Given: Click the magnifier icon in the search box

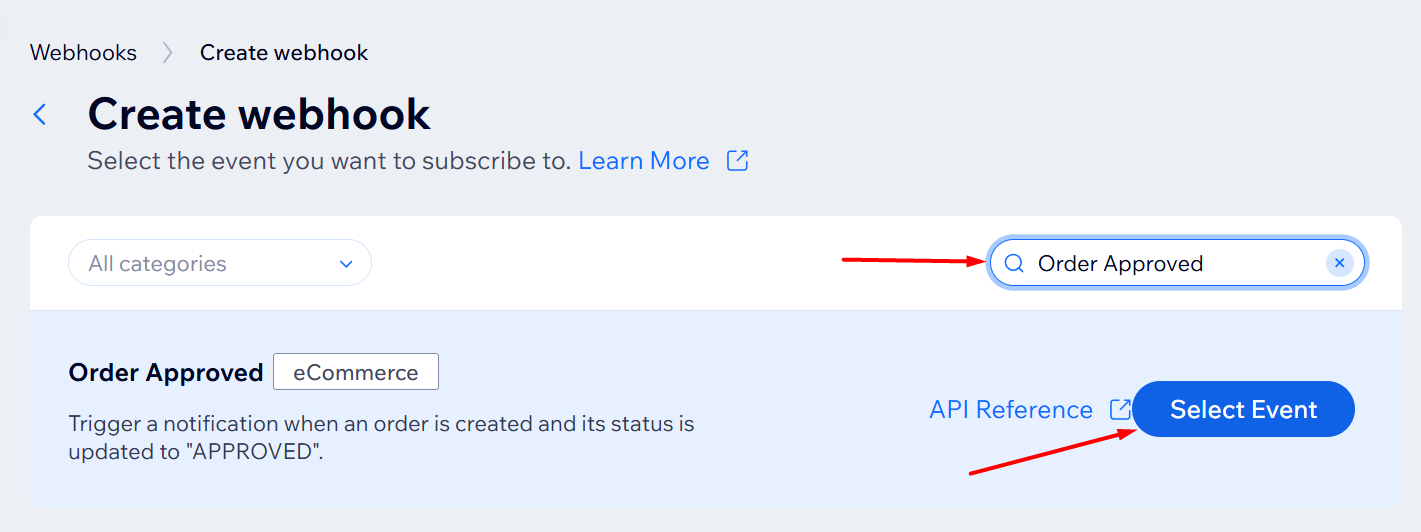Looking at the screenshot, I should coord(1014,263).
